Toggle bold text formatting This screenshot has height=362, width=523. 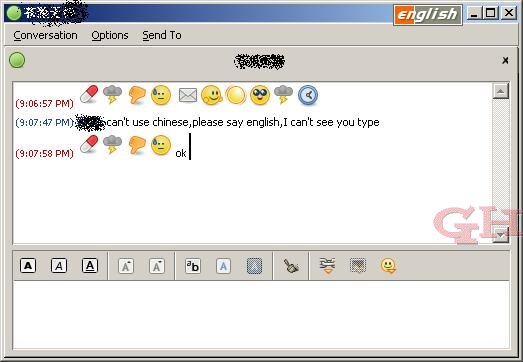tap(28, 266)
